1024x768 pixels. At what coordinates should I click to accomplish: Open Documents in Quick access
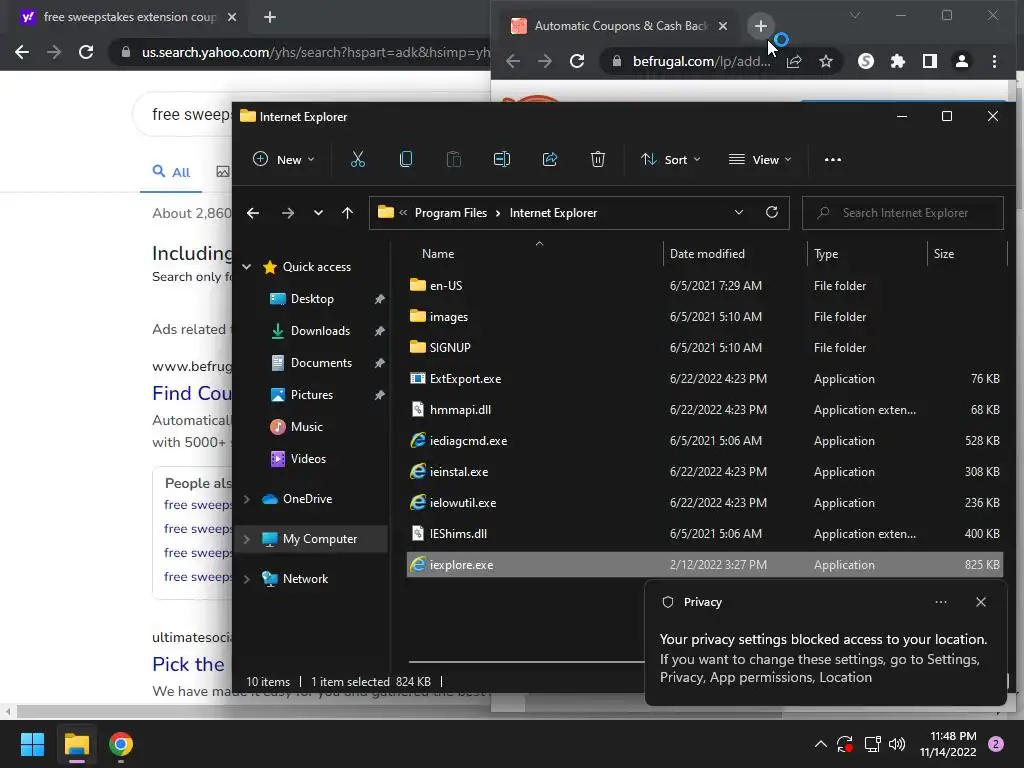pyautogui.click(x=321, y=363)
